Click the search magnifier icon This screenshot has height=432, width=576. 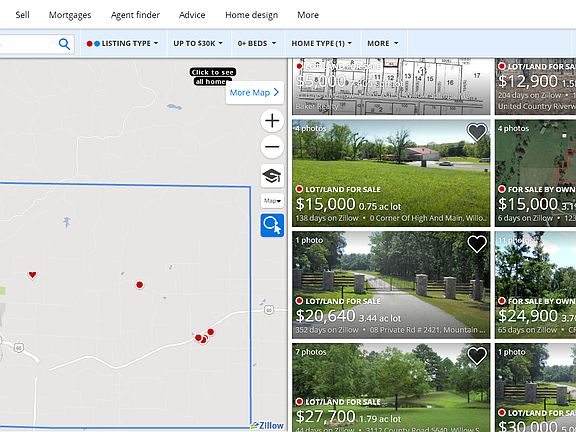64,44
